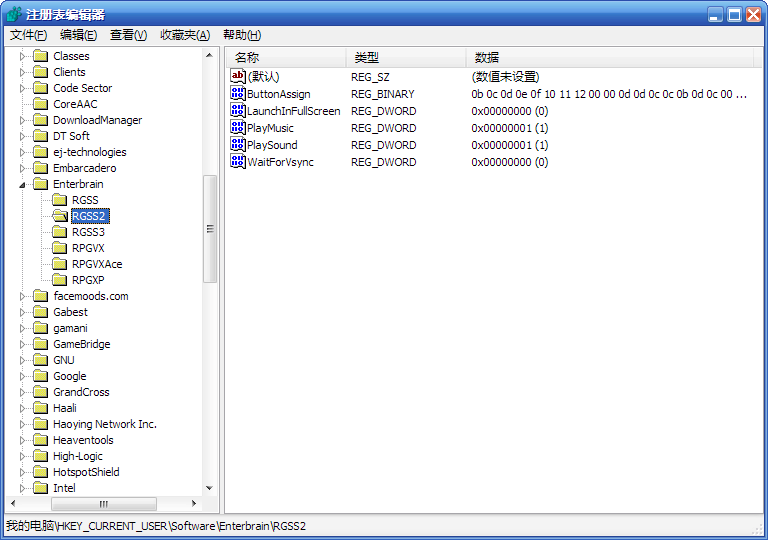
Task: Expand the GameBridge tree node
Action: (22, 344)
